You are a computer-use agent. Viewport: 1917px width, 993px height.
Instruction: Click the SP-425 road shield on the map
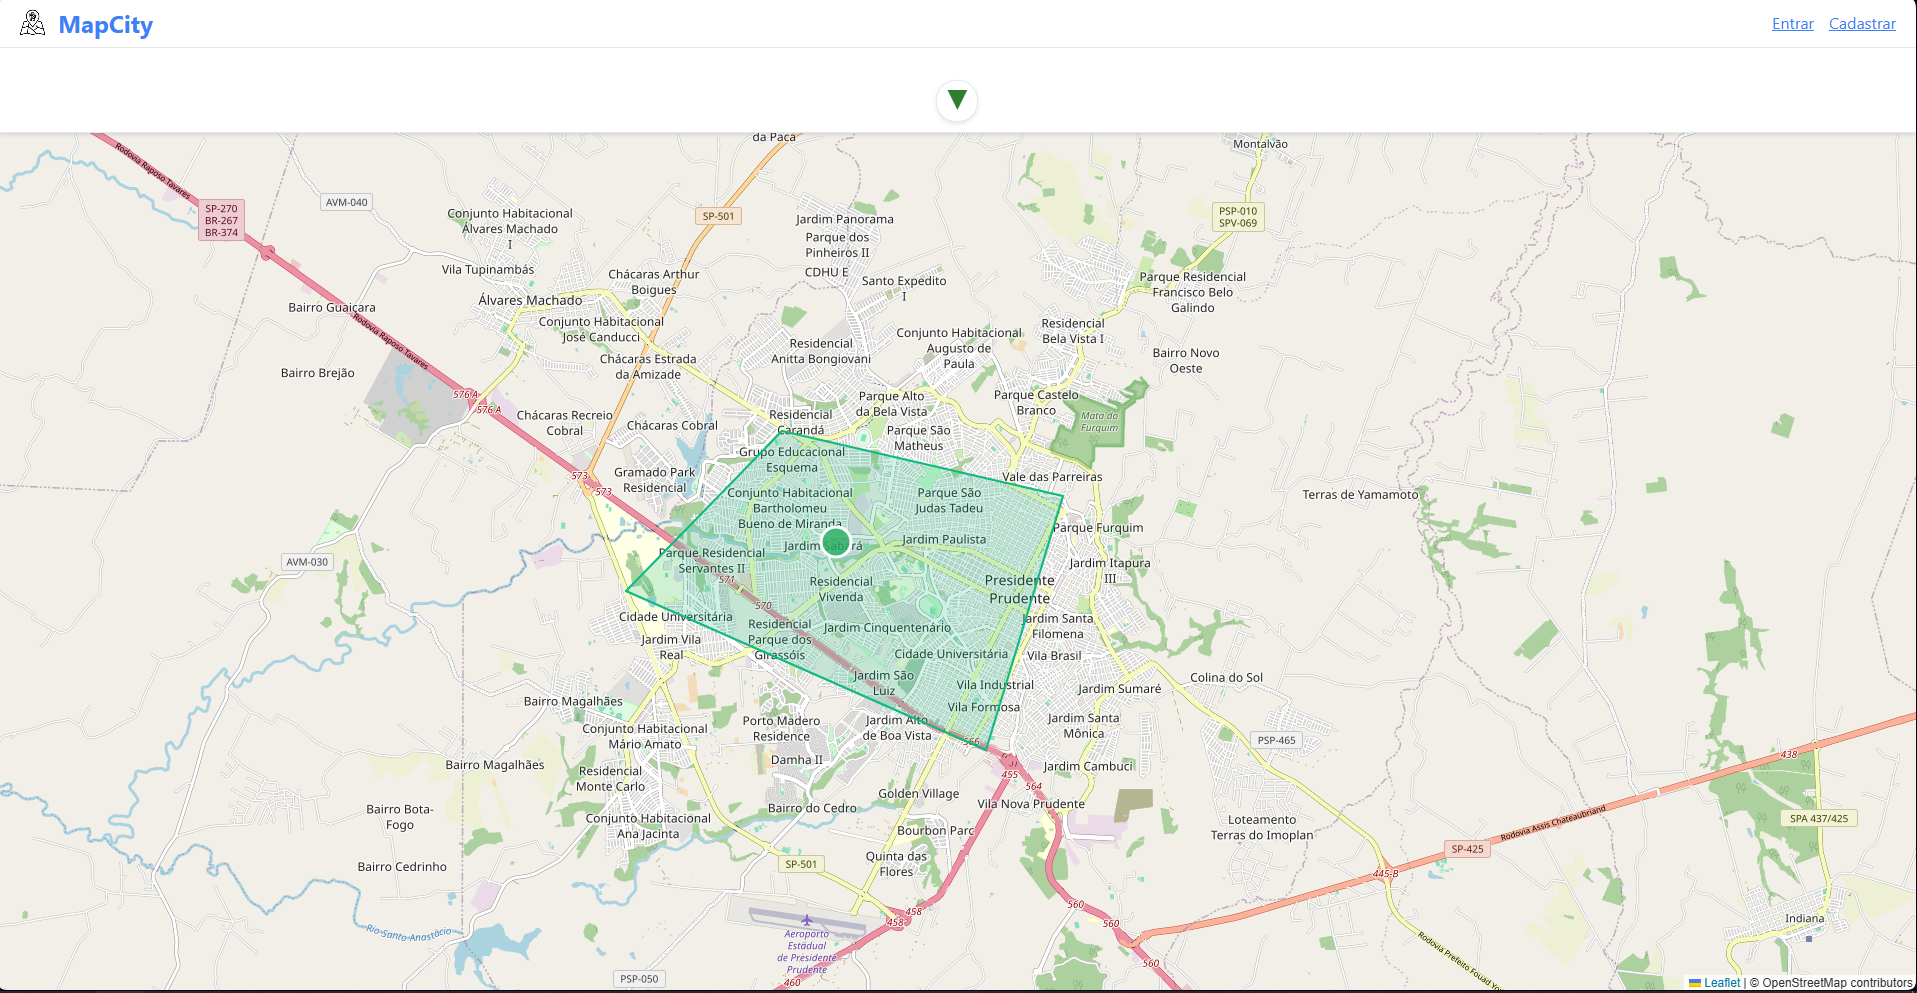click(1466, 848)
